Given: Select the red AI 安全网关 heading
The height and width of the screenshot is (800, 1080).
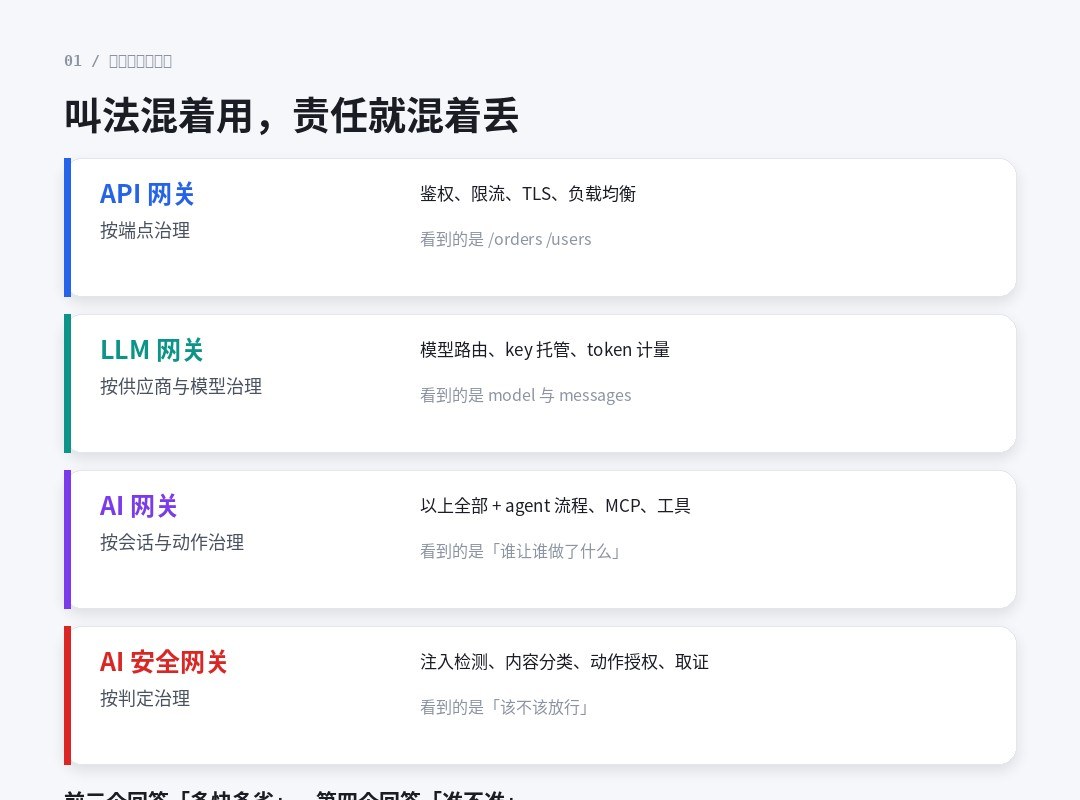Looking at the screenshot, I should [x=163, y=662].
